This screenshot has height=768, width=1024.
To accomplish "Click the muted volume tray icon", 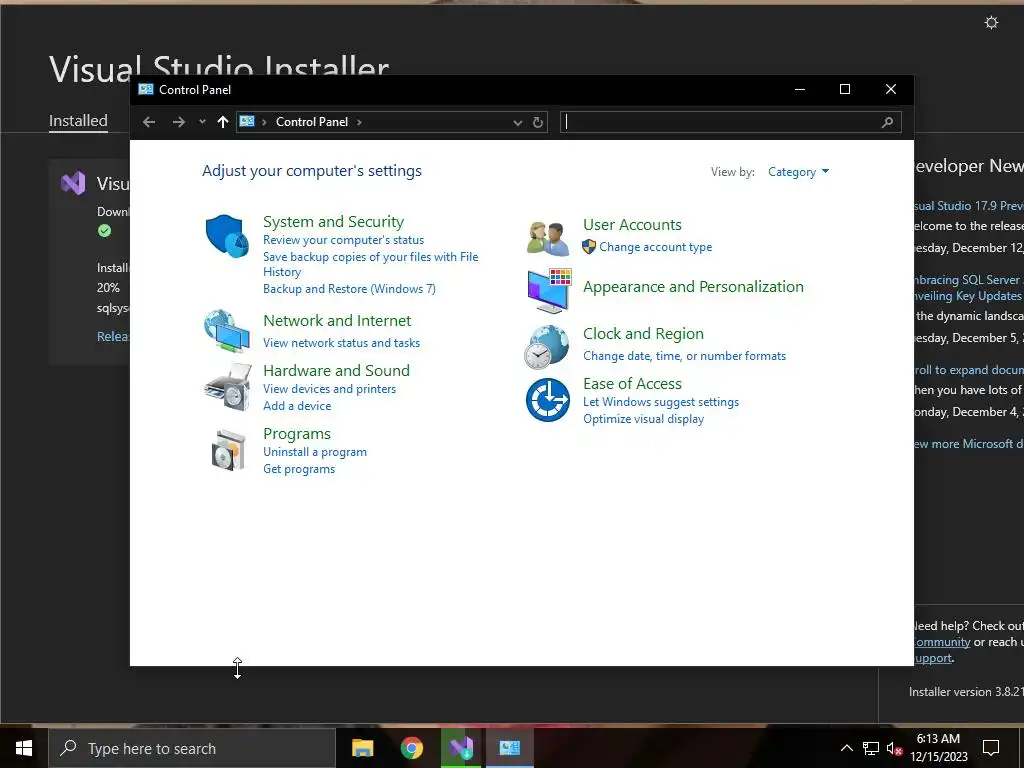I will pyautogui.click(x=894, y=748).
